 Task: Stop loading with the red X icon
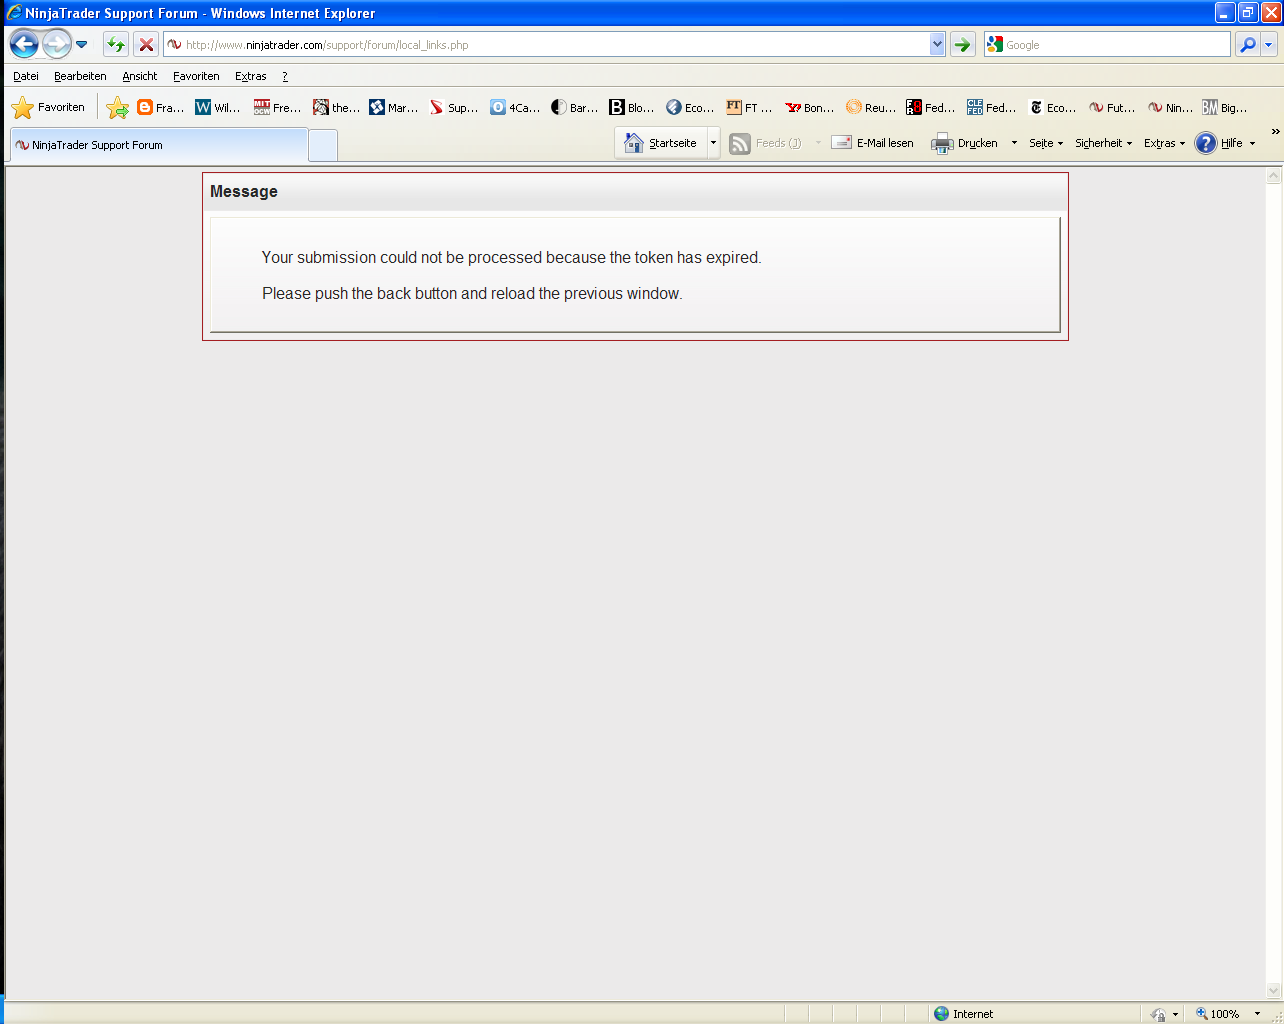pyautogui.click(x=146, y=44)
